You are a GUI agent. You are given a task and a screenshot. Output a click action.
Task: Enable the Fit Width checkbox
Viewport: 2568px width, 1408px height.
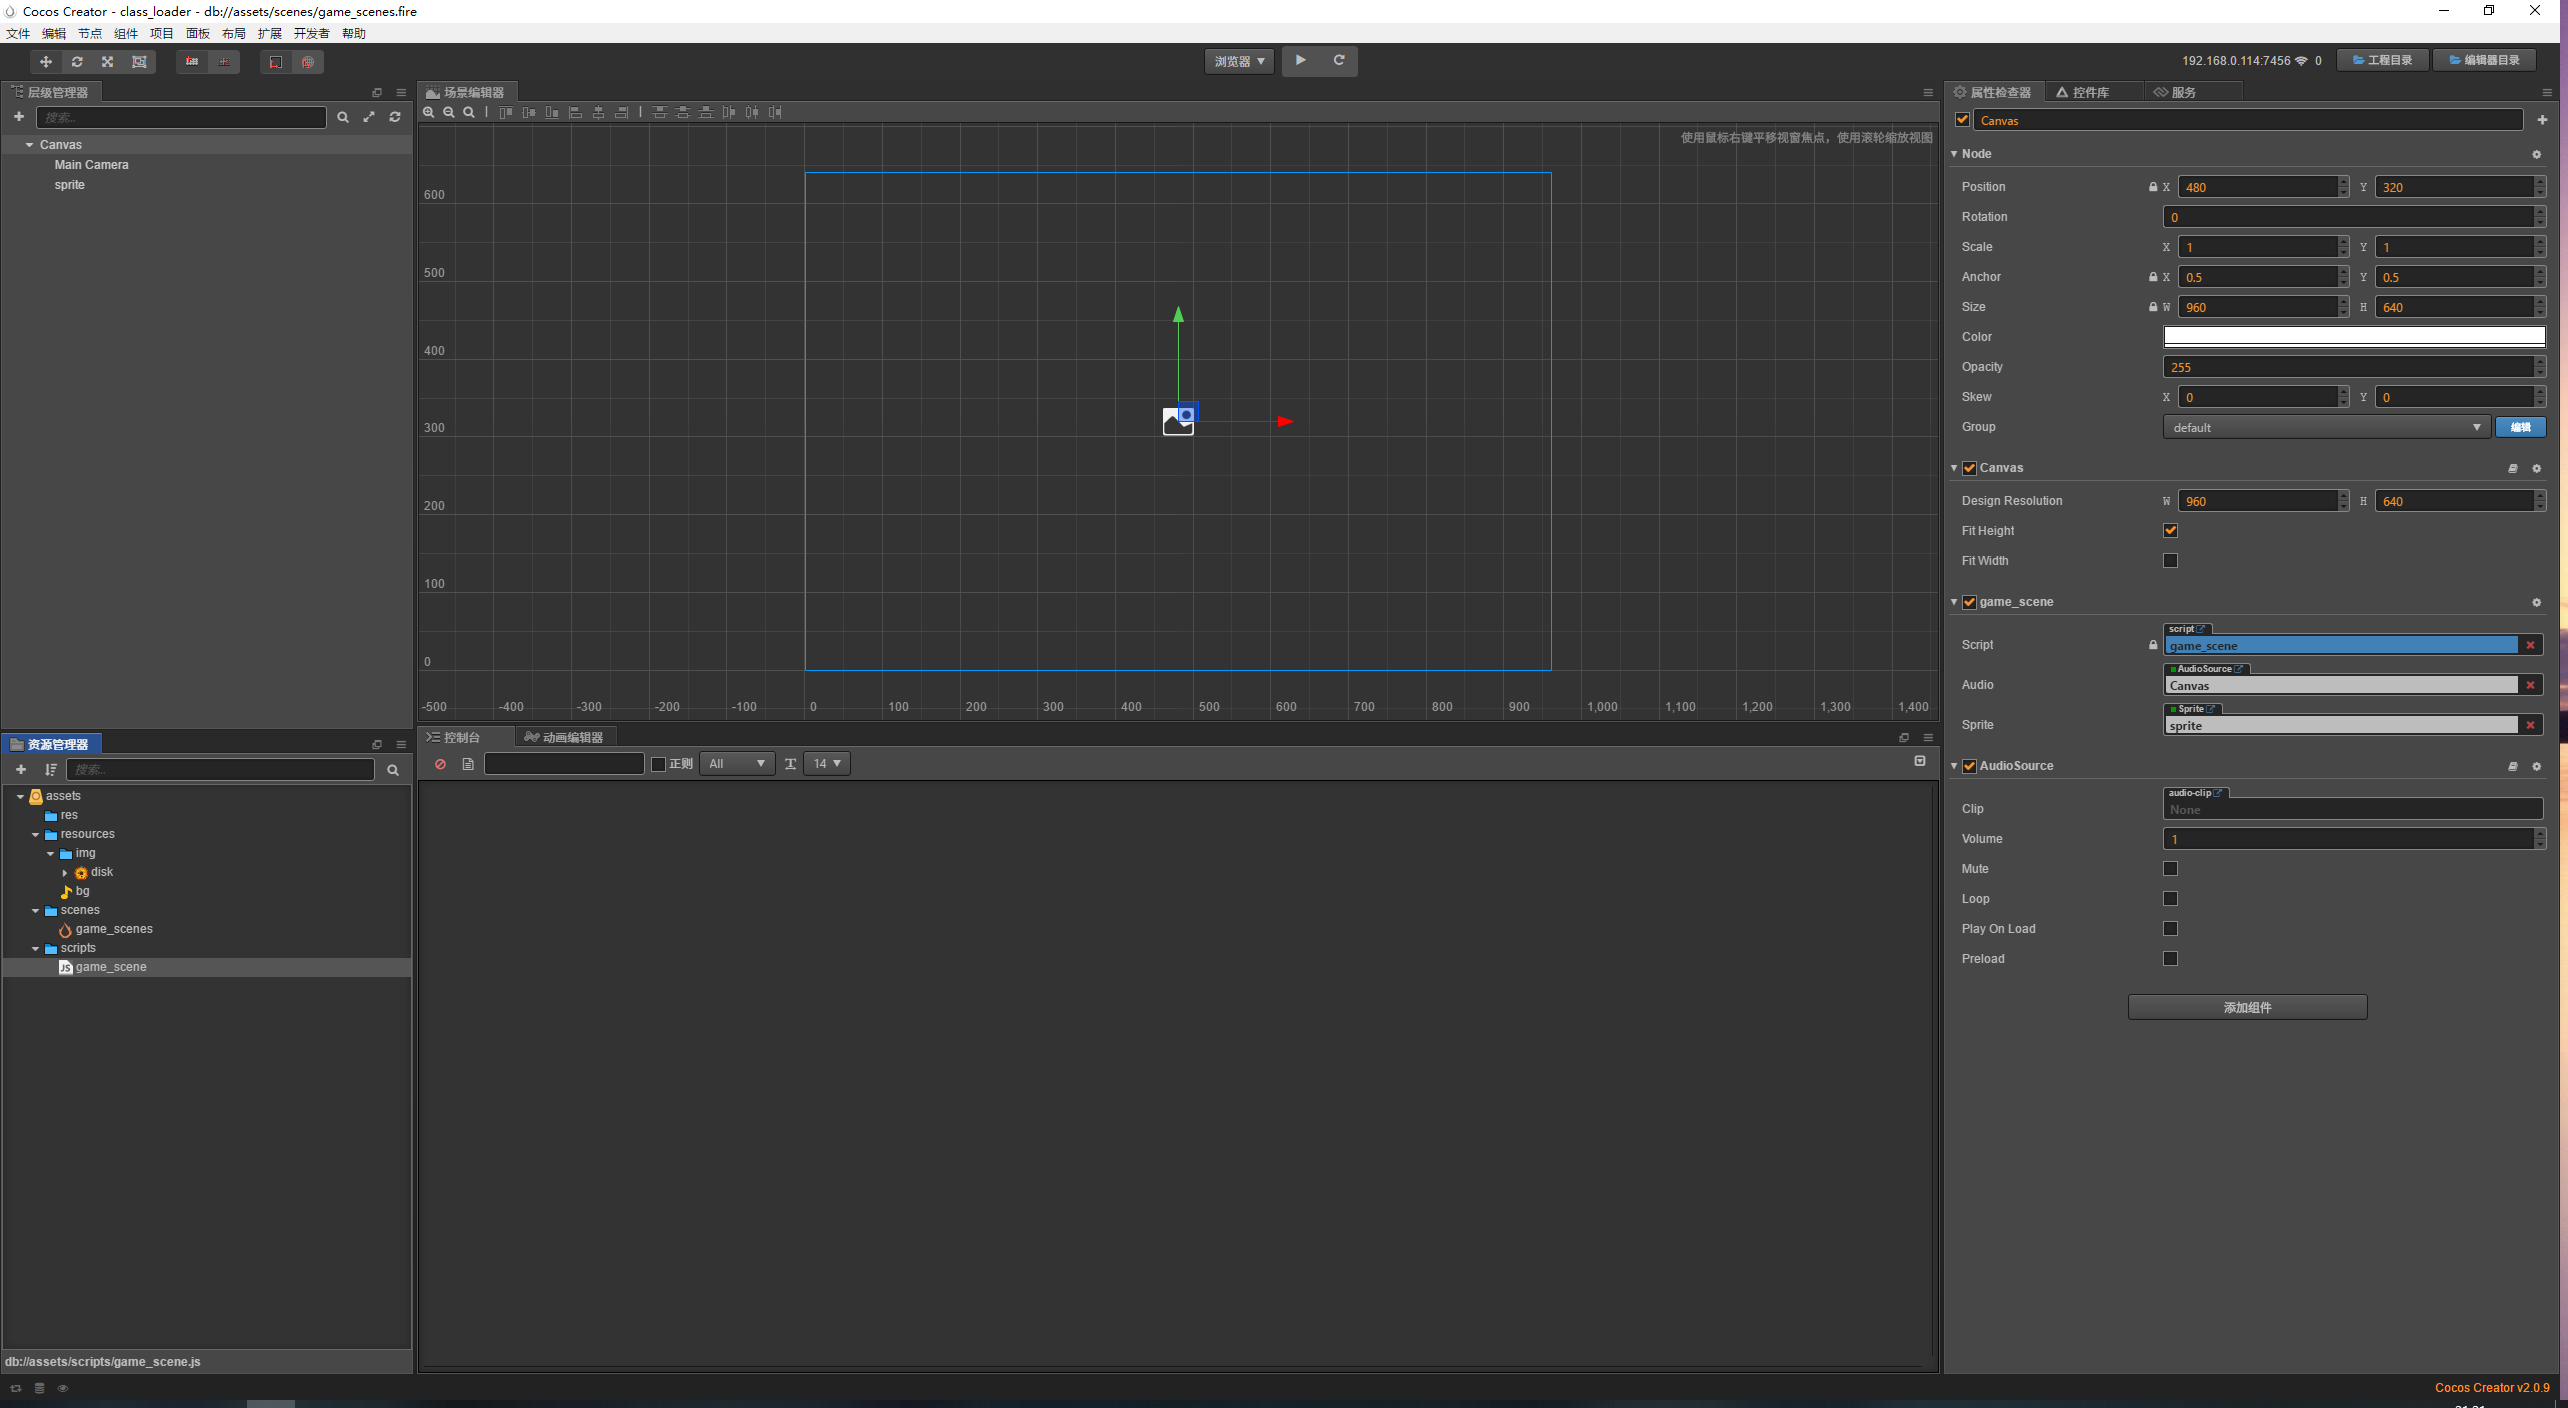[2170, 561]
